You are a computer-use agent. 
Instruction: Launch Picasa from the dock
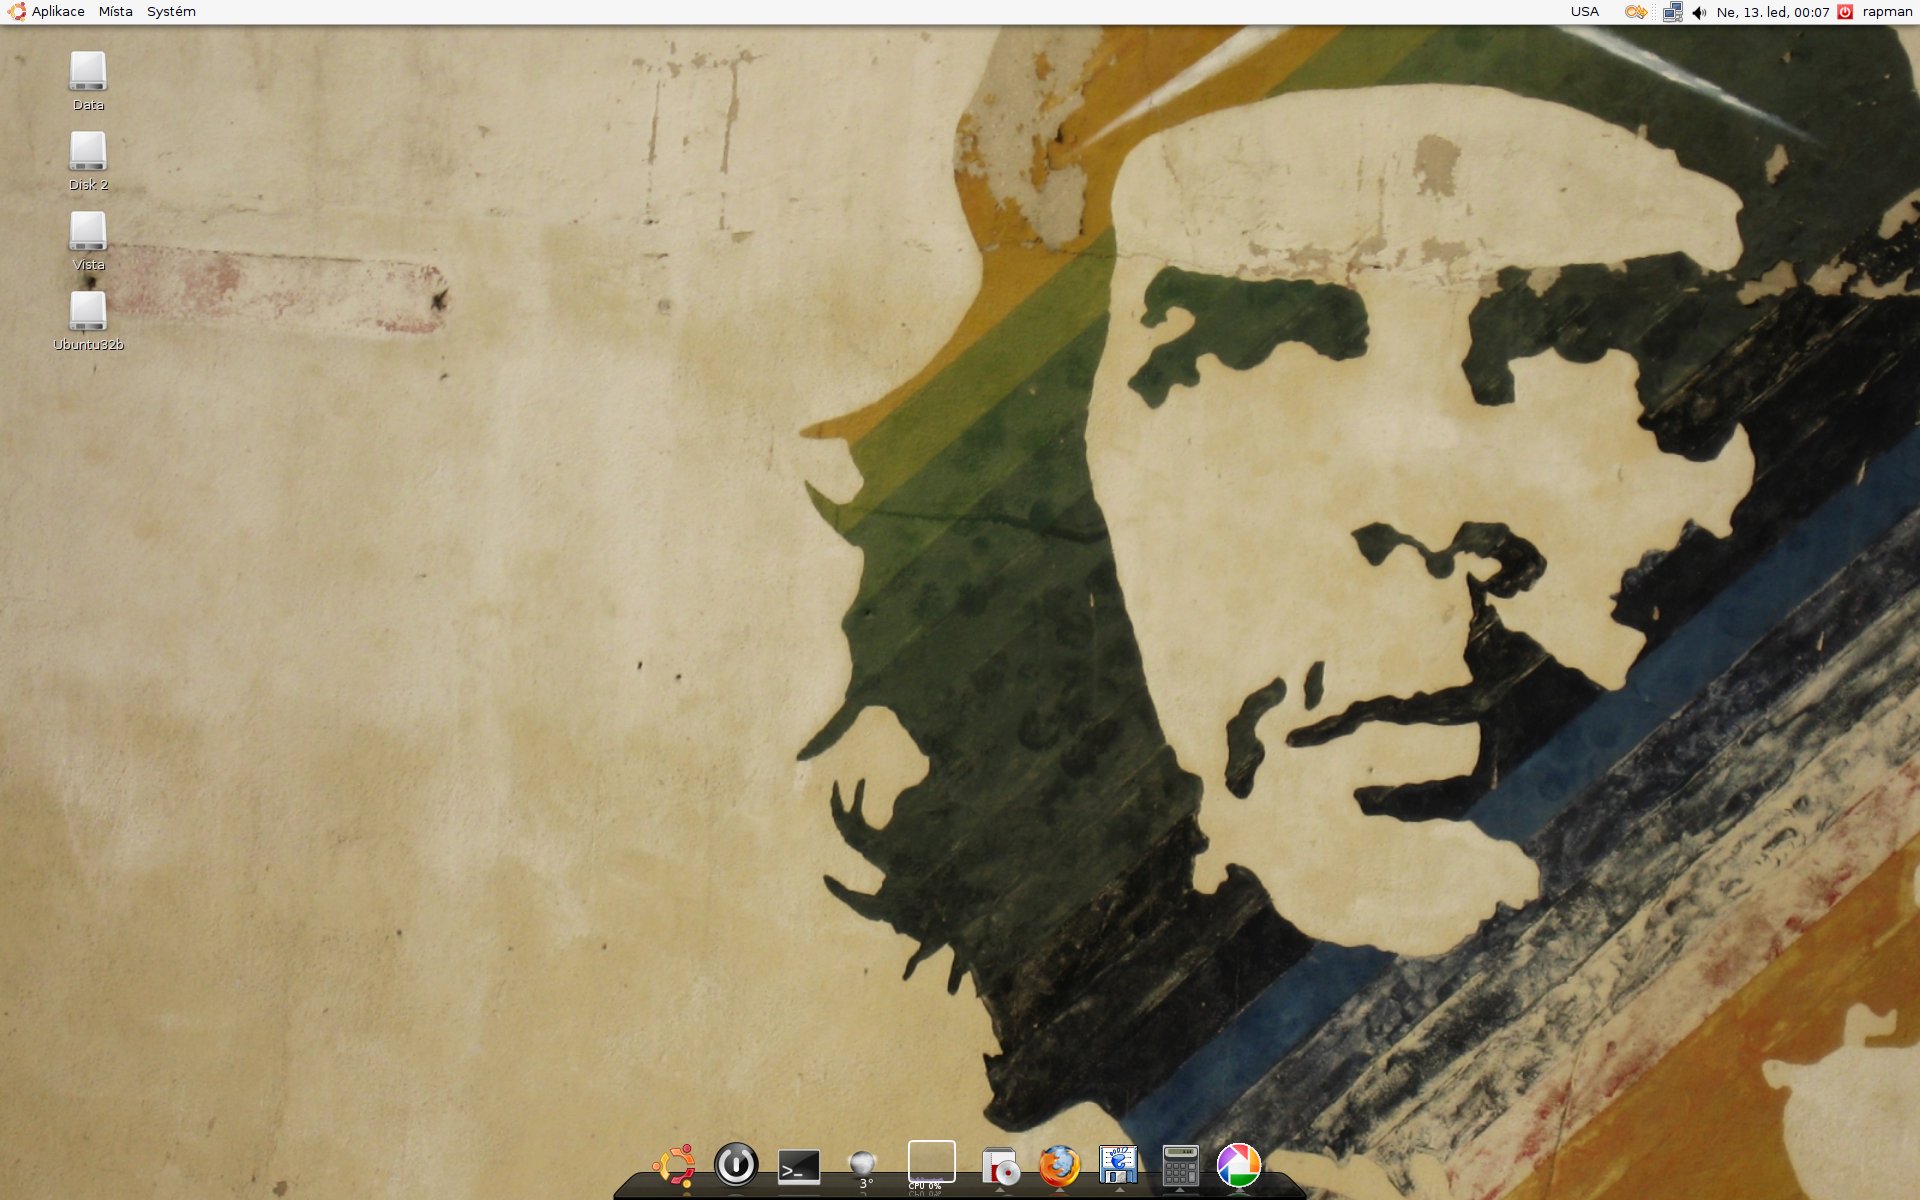coord(1238,1166)
